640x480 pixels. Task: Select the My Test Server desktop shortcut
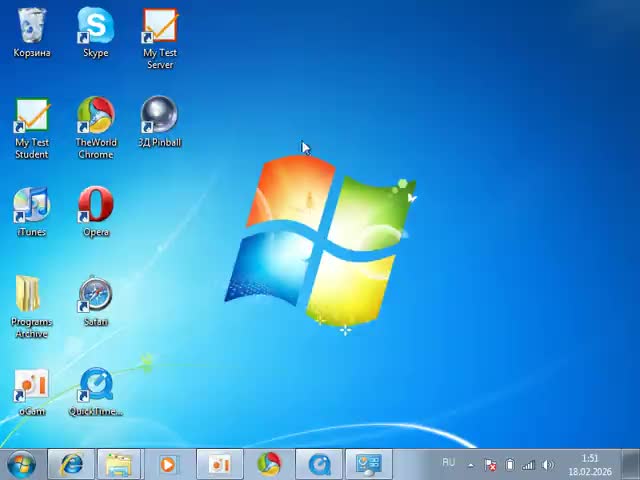160,27
